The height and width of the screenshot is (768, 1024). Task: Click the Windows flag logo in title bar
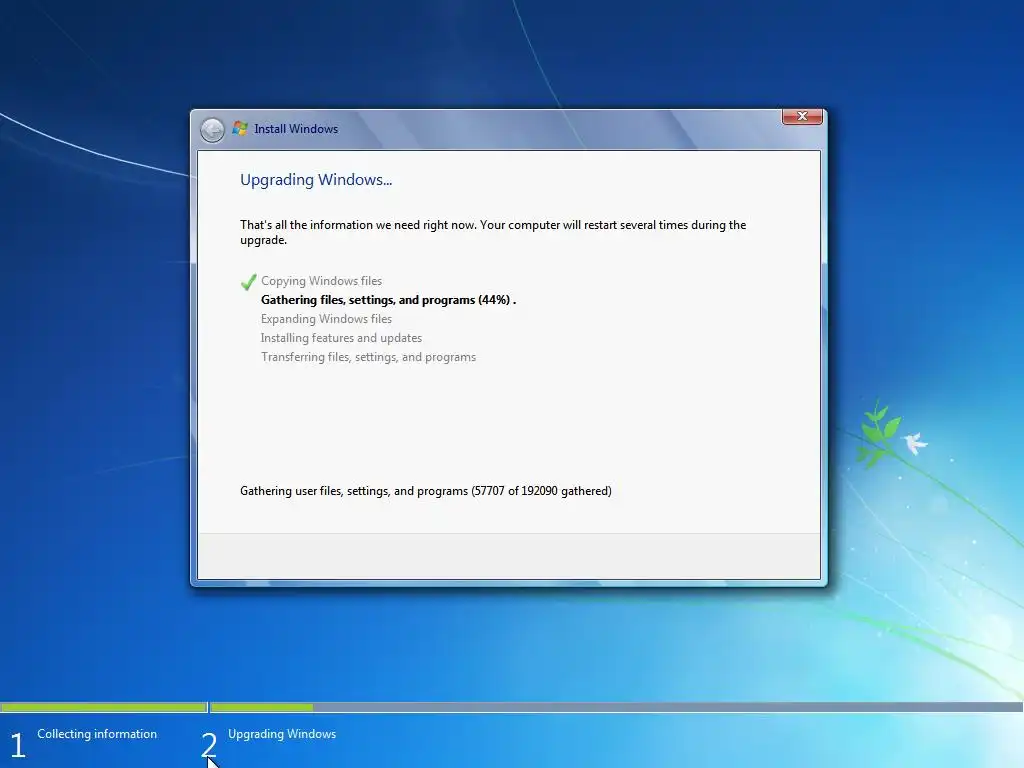point(240,129)
